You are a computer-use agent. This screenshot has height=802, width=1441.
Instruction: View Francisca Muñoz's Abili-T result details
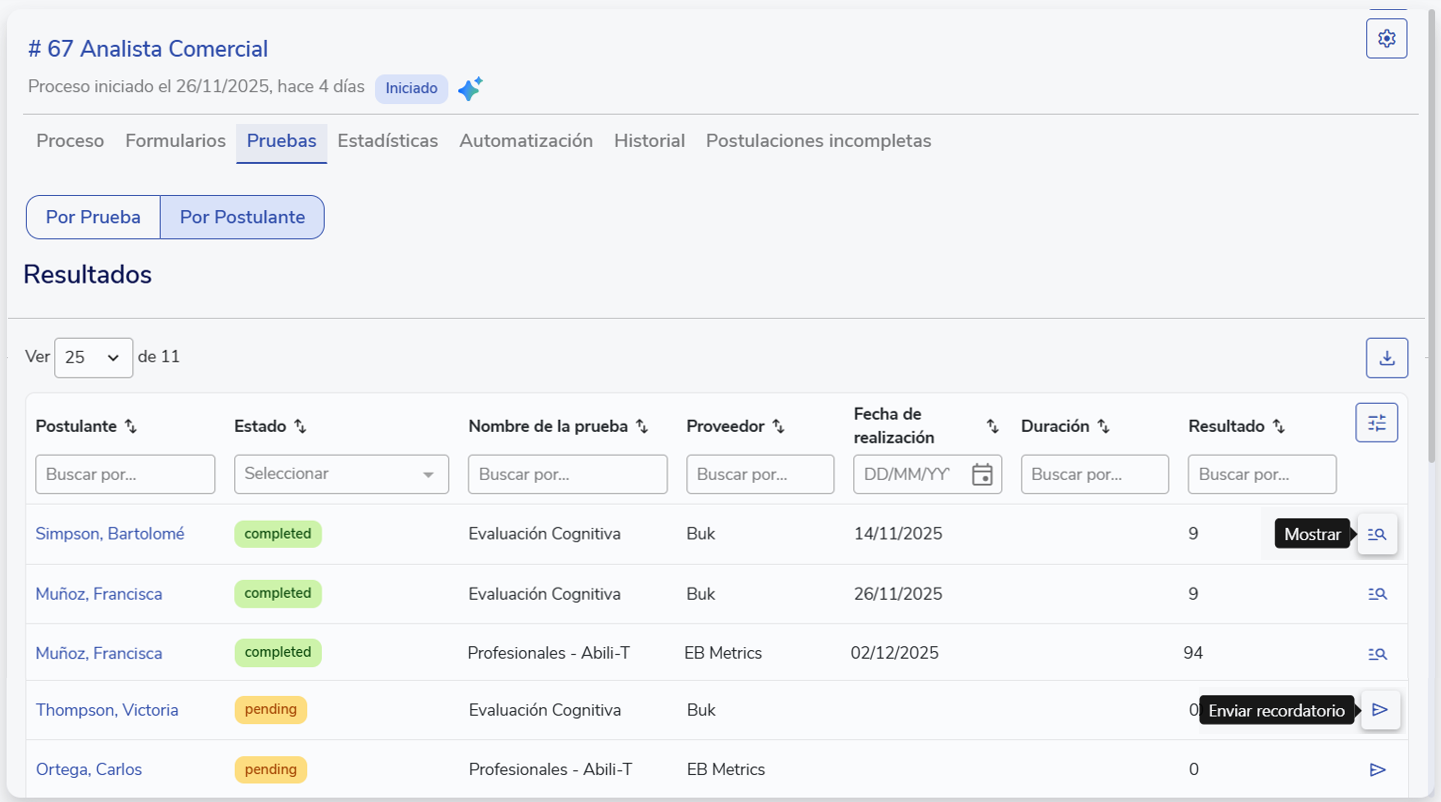(x=1377, y=654)
